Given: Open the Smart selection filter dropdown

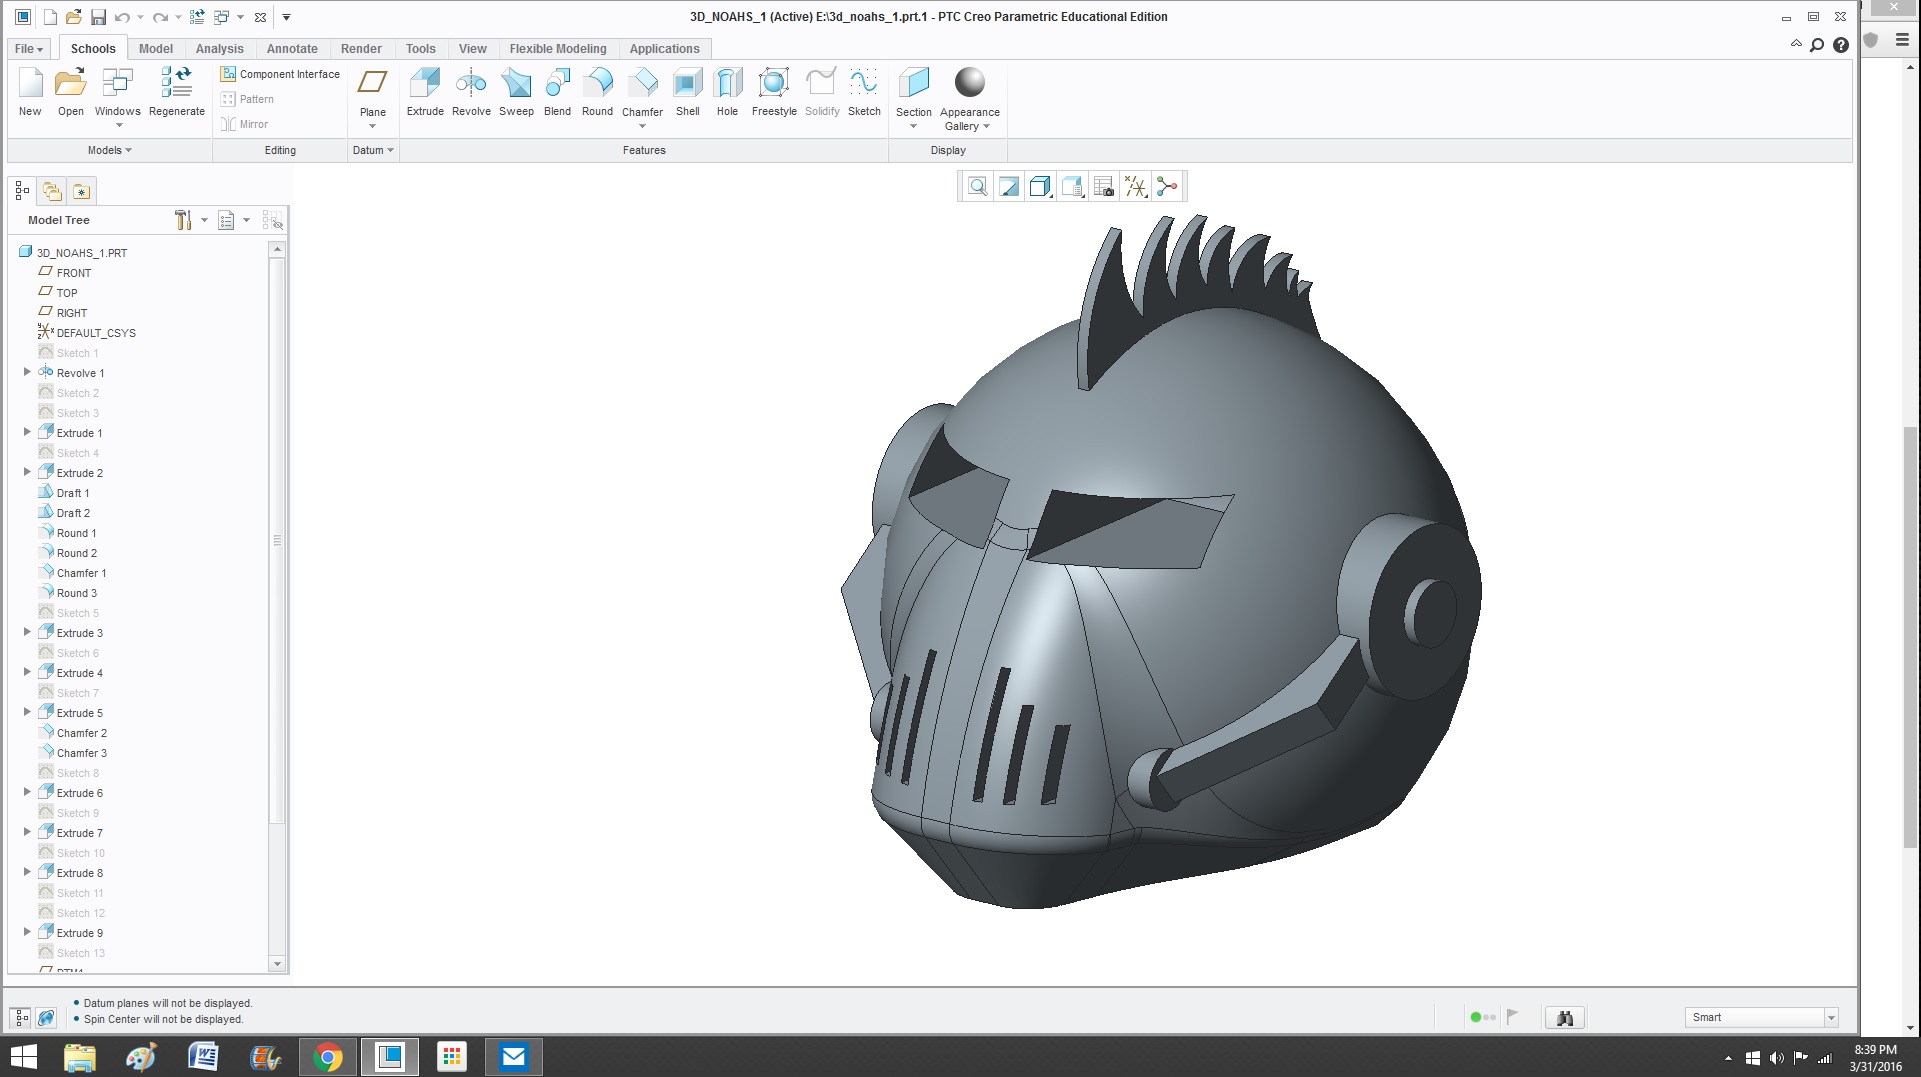Looking at the screenshot, I should 1830,1018.
